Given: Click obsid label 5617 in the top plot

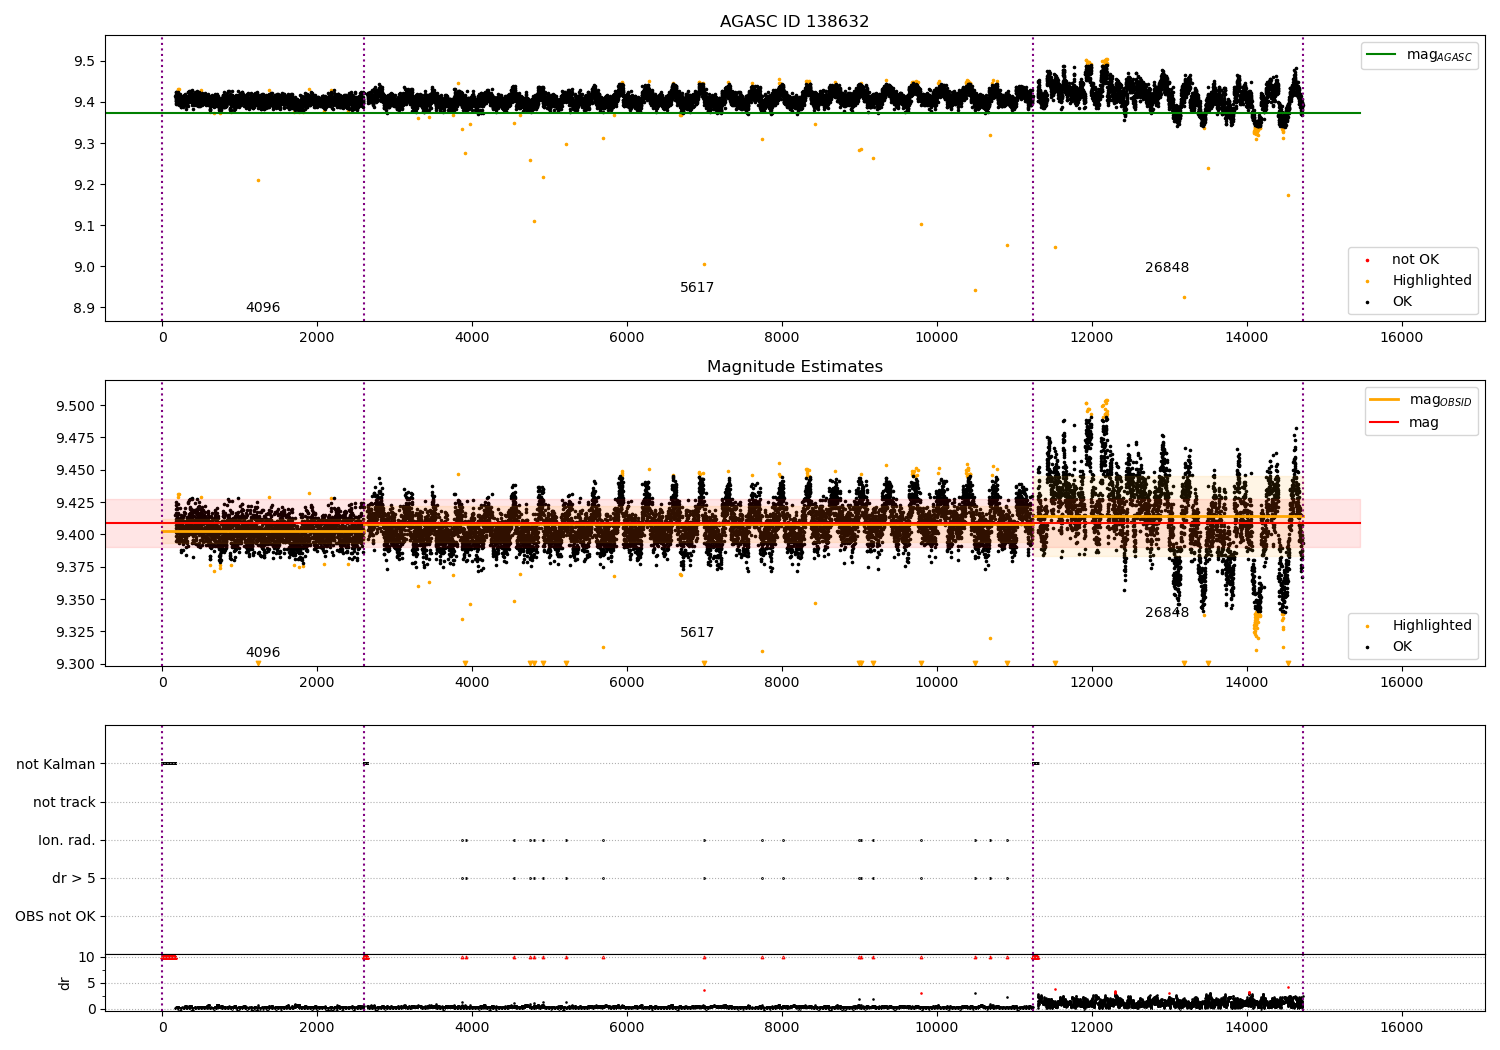Looking at the screenshot, I should pos(697,288).
